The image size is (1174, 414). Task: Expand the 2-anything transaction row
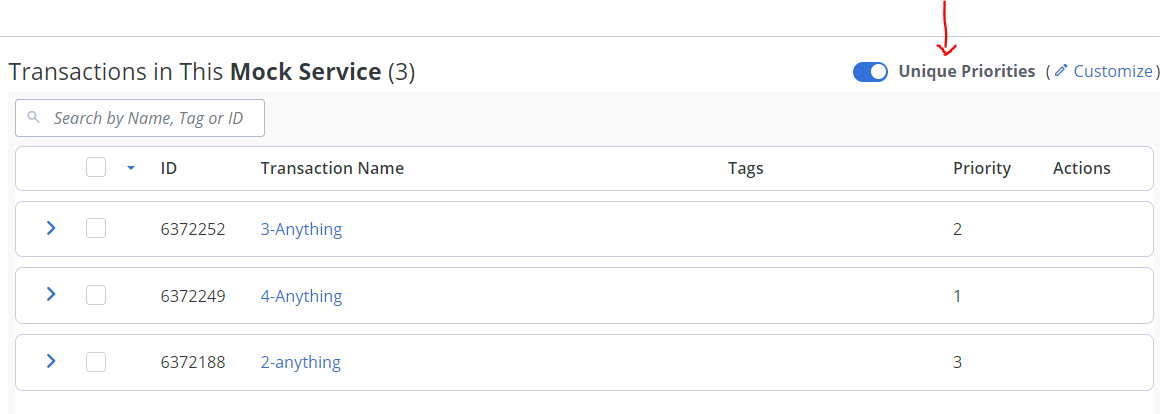[x=51, y=362]
